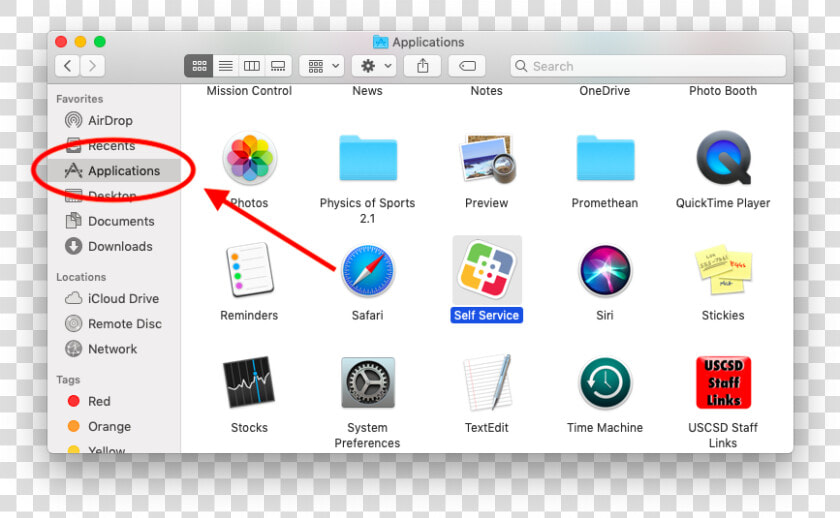
Task: Select Applications in the sidebar
Action: click(x=114, y=171)
